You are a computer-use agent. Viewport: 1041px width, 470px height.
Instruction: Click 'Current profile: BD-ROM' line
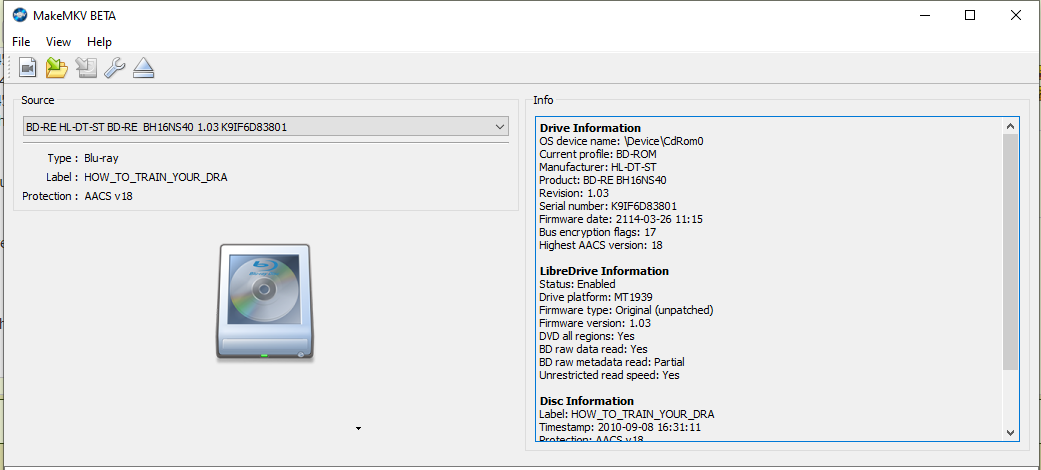pyautogui.click(x=598, y=154)
